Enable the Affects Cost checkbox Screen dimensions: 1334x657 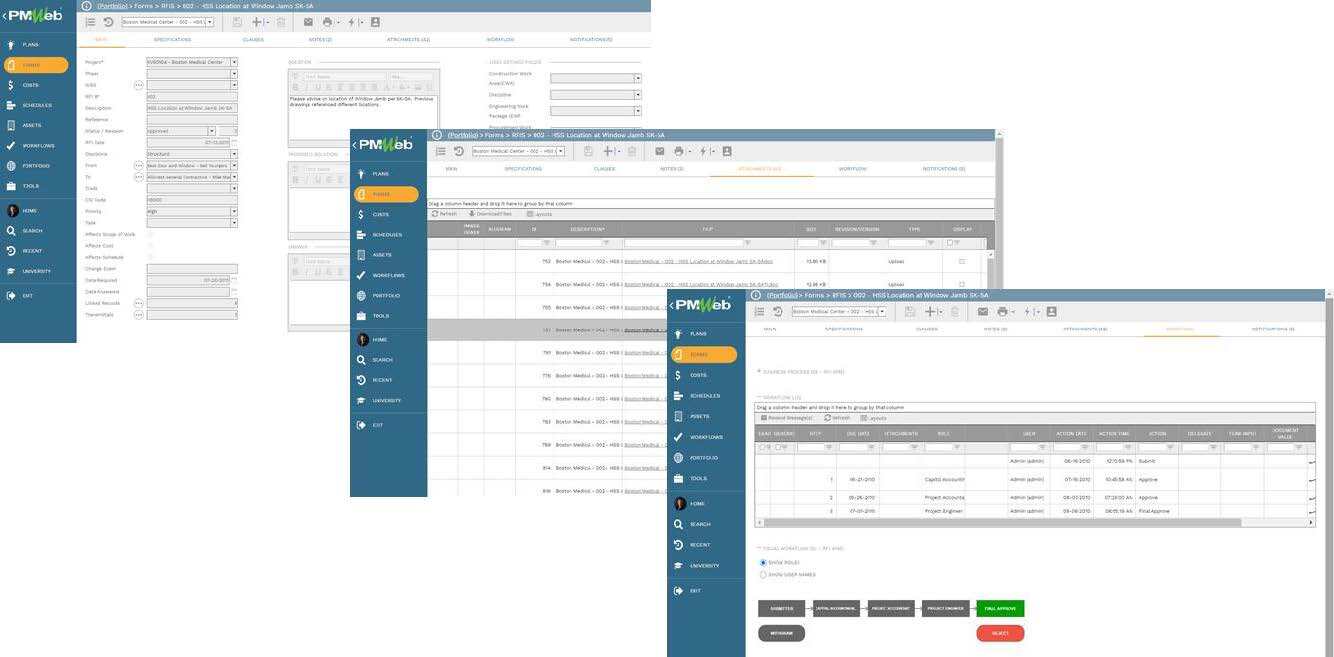(150, 245)
